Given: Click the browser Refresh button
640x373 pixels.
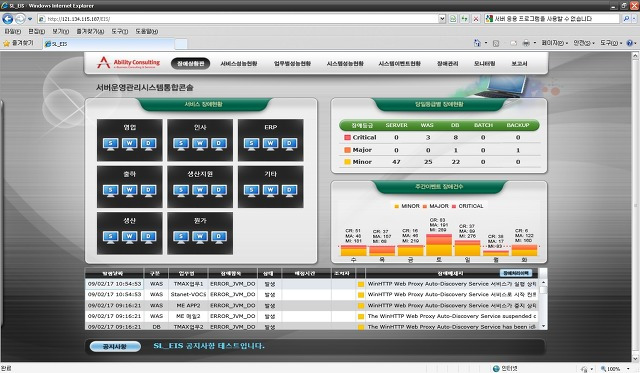Looking at the screenshot, I should (x=464, y=19).
